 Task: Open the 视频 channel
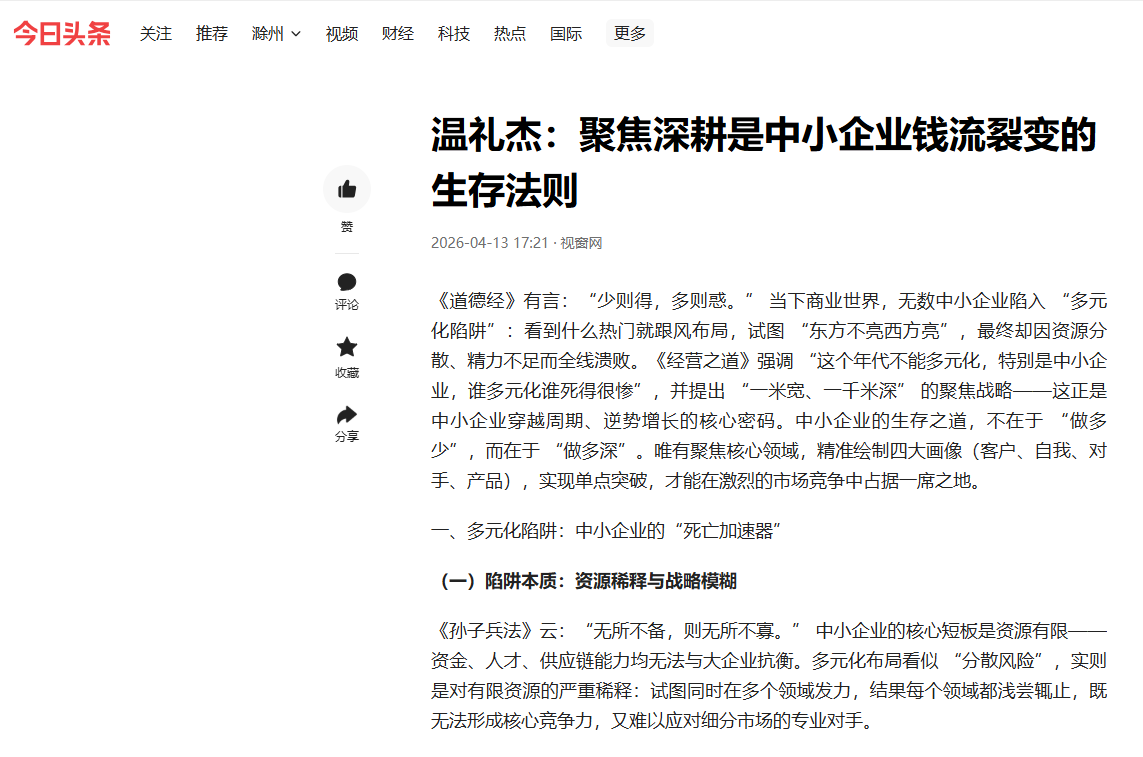click(341, 32)
